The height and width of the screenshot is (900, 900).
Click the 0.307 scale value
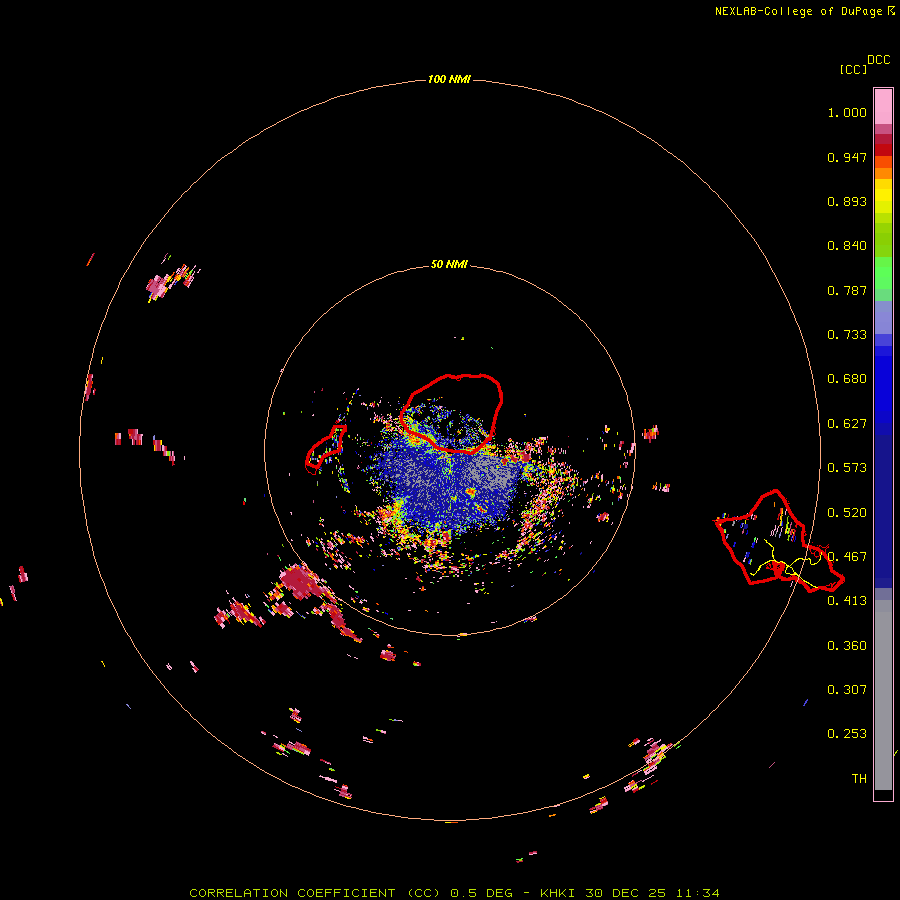point(847,690)
